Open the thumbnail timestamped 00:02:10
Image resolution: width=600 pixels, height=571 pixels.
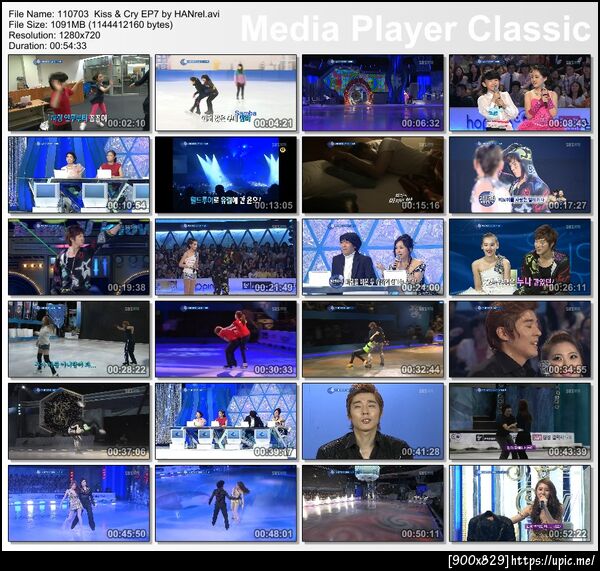point(79,93)
